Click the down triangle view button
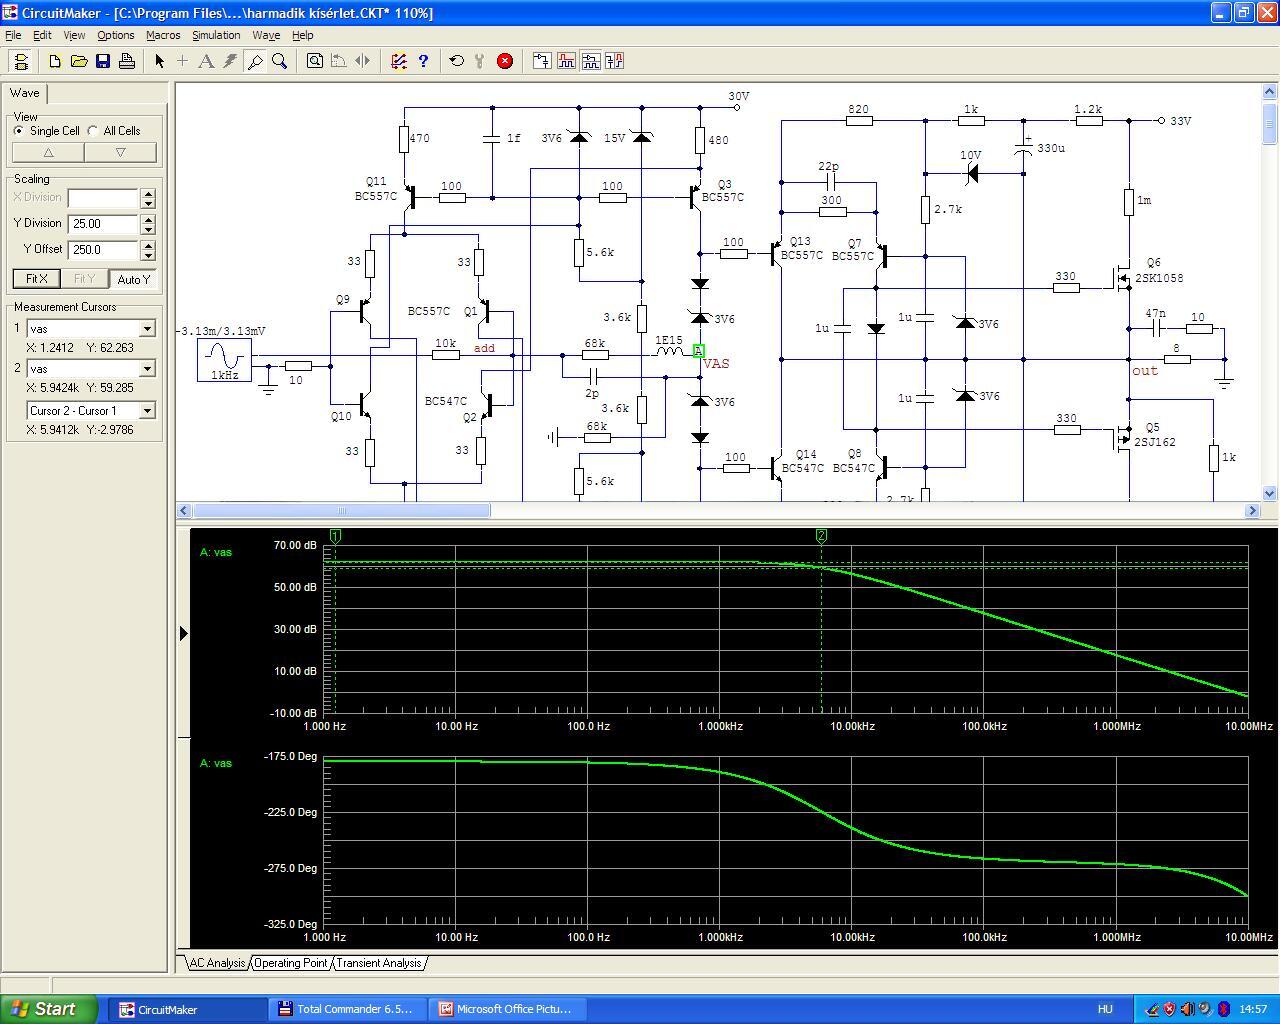 (x=120, y=153)
